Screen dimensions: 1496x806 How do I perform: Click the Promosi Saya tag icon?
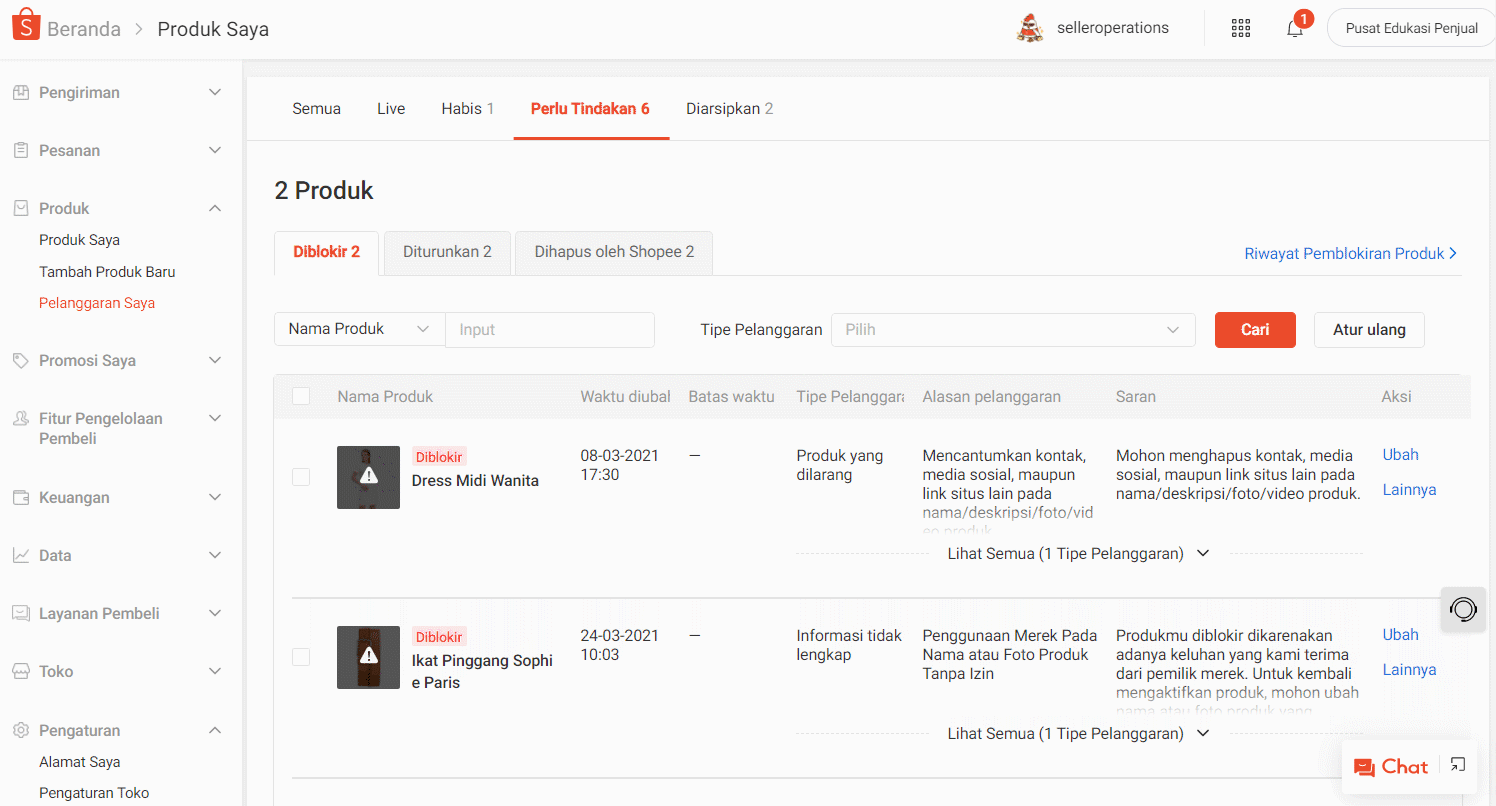click(x=22, y=360)
